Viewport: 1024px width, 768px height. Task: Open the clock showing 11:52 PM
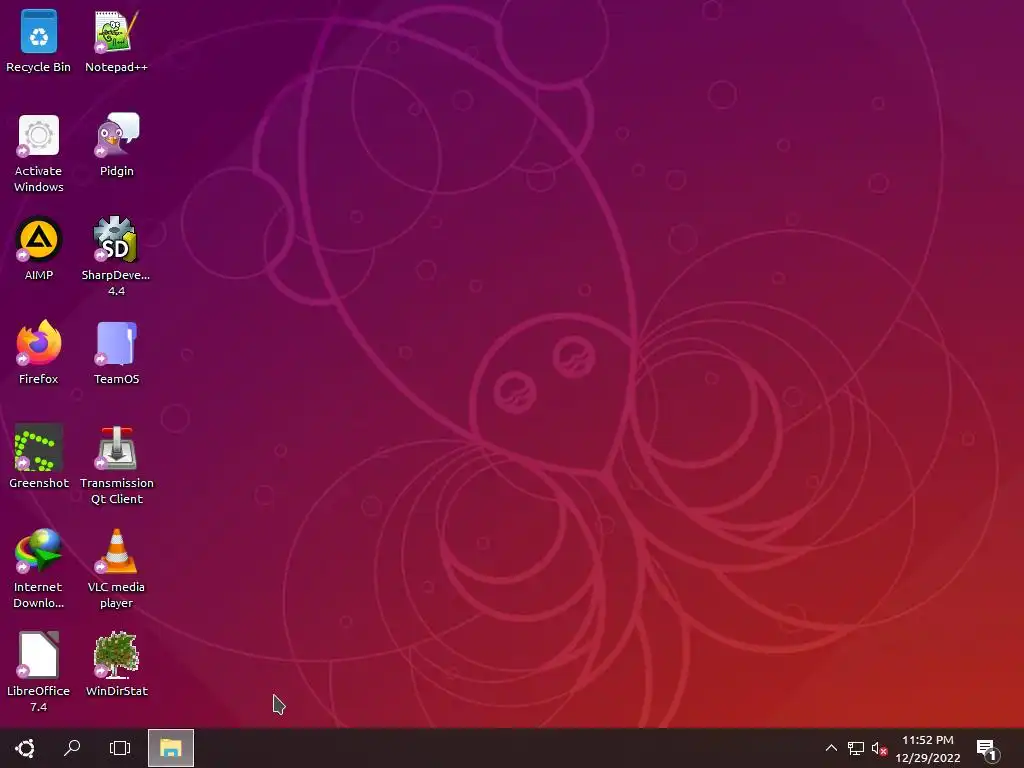pos(927,748)
